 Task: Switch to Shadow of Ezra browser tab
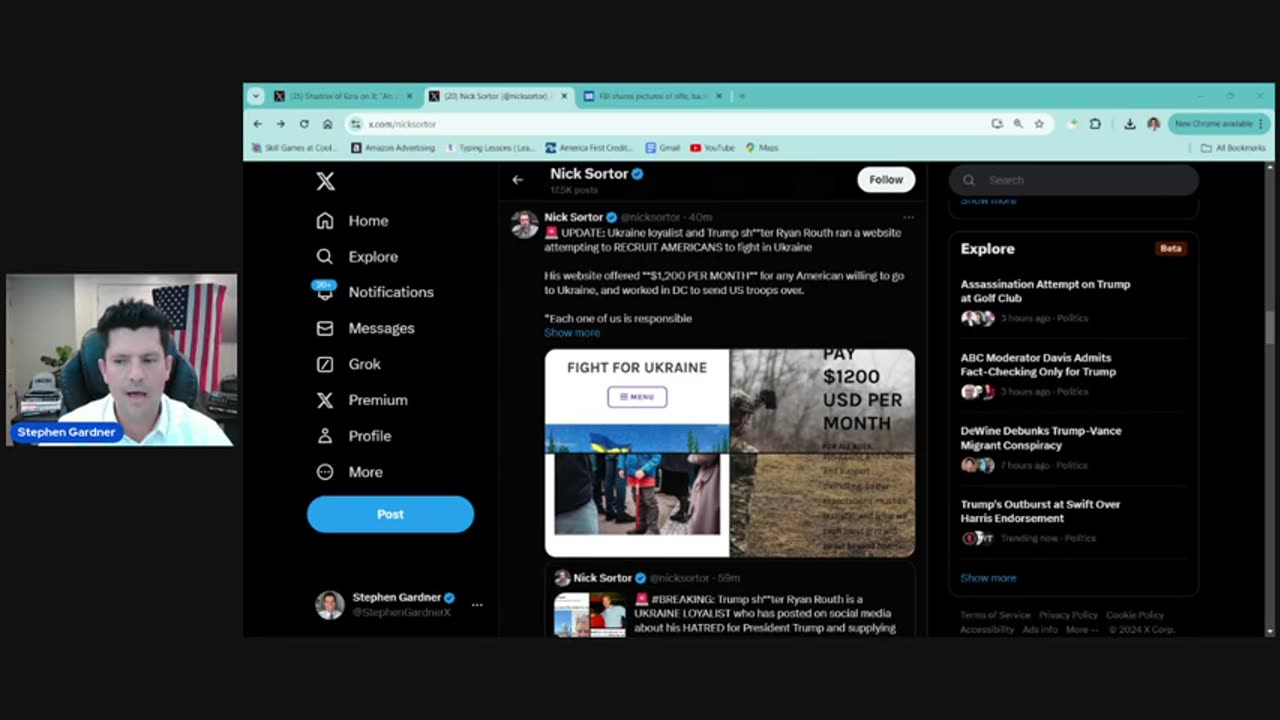pyautogui.click(x=343, y=96)
